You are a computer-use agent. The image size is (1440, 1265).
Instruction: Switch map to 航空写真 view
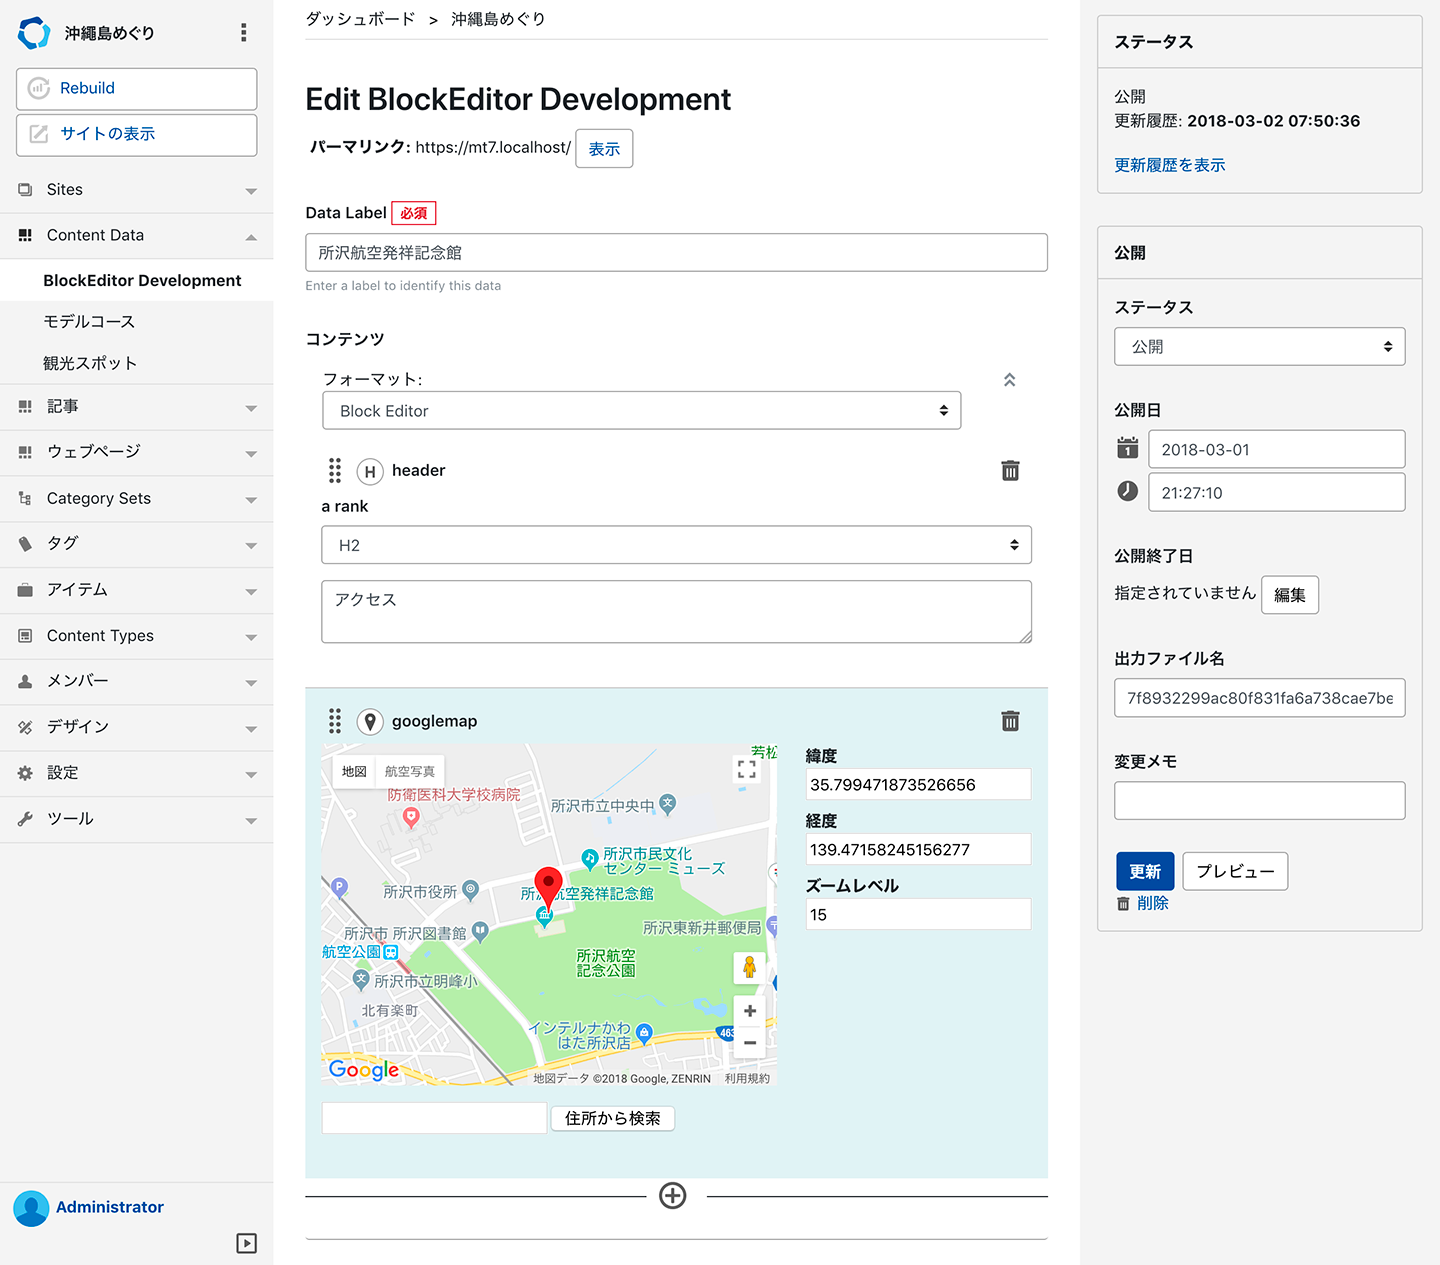coord(410,771)
